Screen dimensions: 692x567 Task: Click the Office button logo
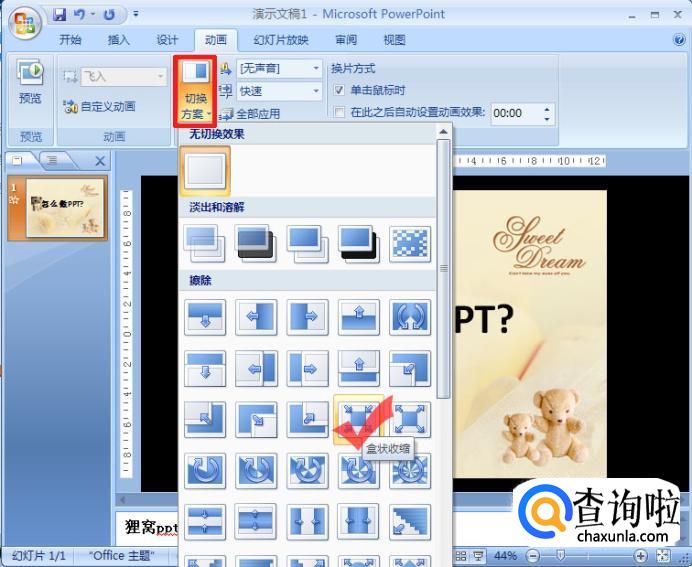25,22
